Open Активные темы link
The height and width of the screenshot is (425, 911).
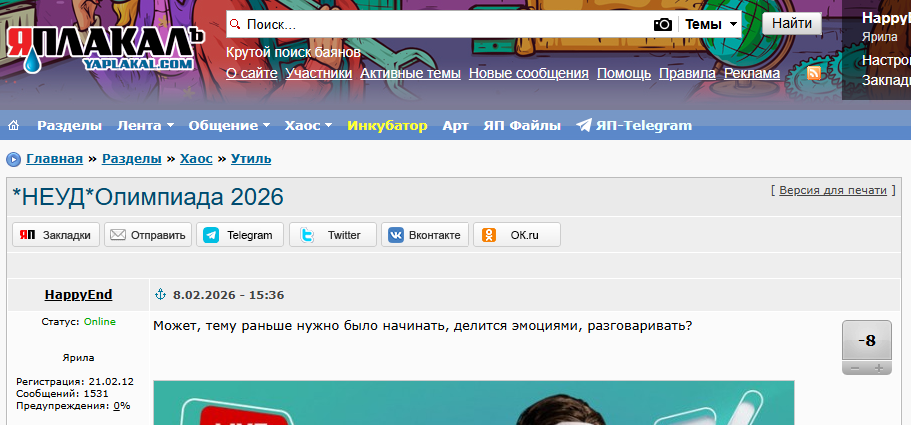[410, 74]
